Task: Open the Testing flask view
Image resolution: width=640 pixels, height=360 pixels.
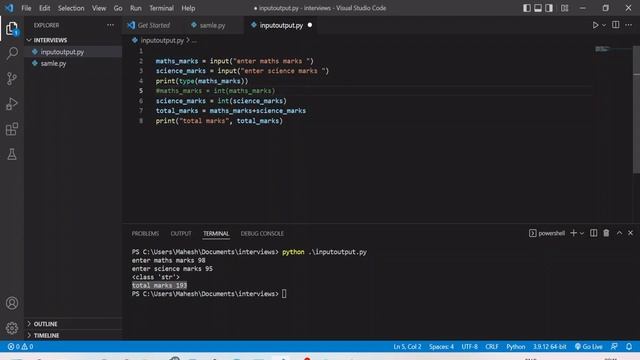Action: click(x=12, y=154)
